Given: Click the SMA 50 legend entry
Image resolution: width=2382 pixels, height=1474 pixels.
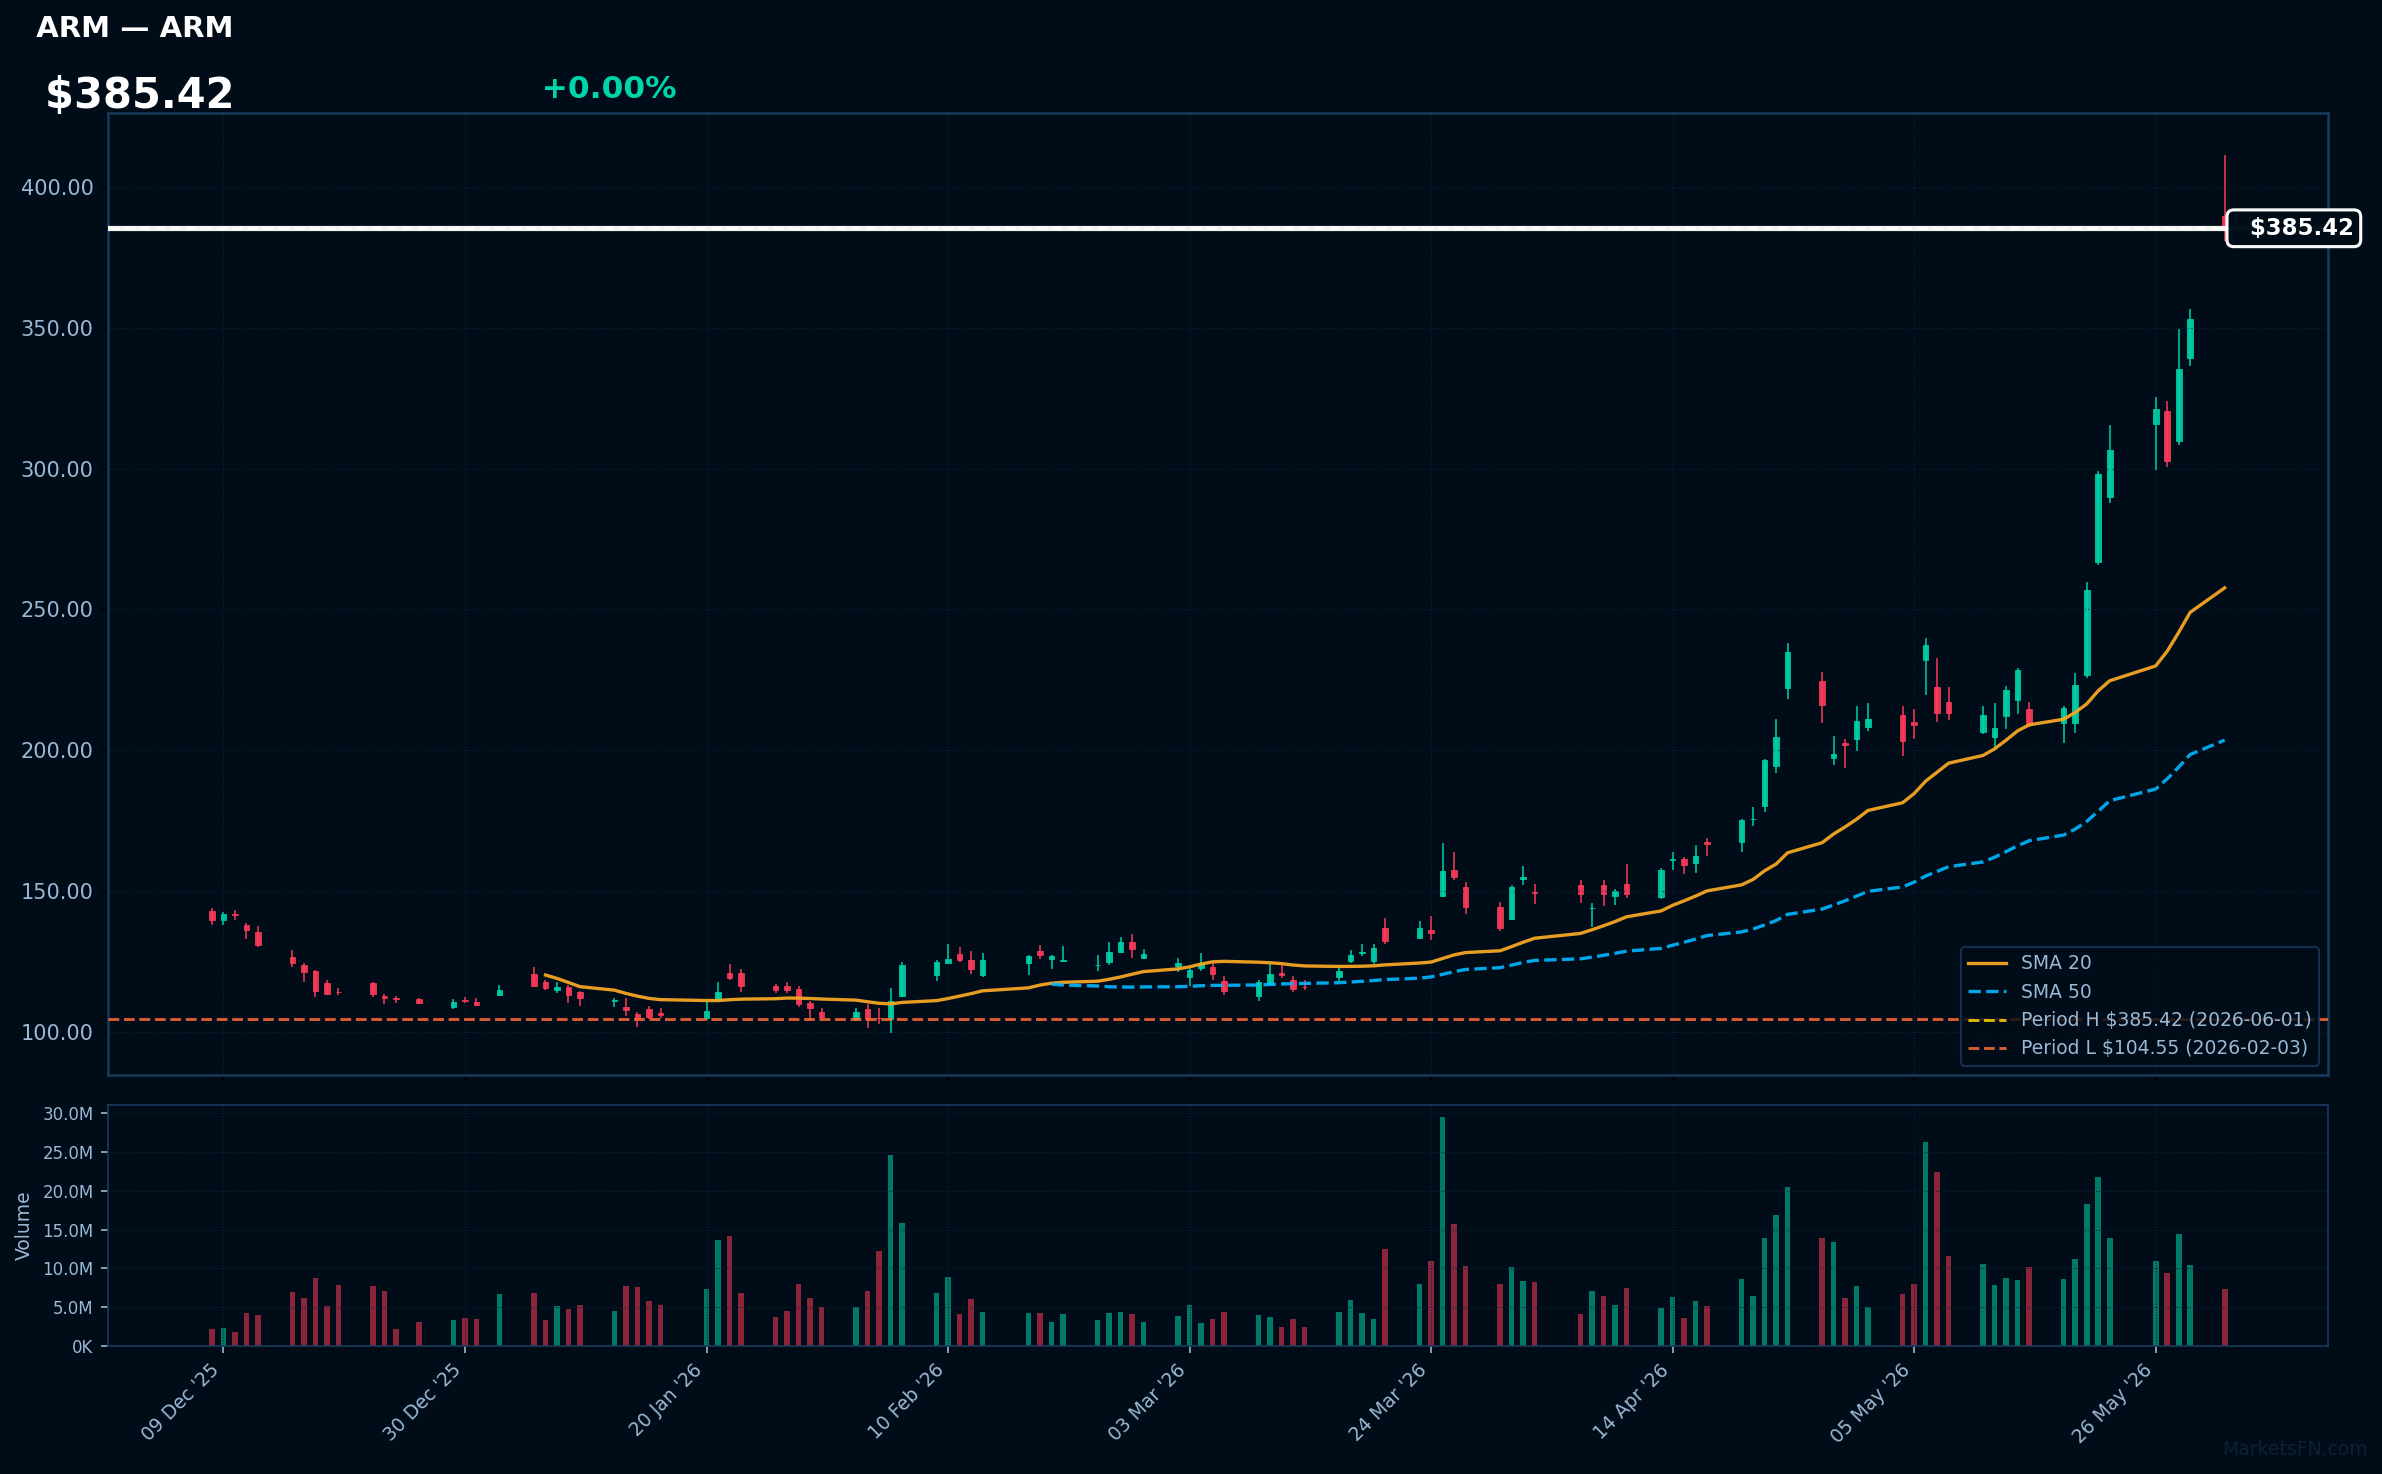Looking at the screenshot, I should coord(2029,992).
